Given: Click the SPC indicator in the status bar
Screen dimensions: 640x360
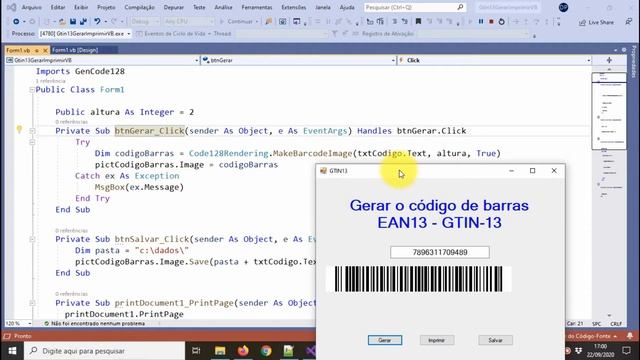Looking at the screenshot, I should coord(596,324).
